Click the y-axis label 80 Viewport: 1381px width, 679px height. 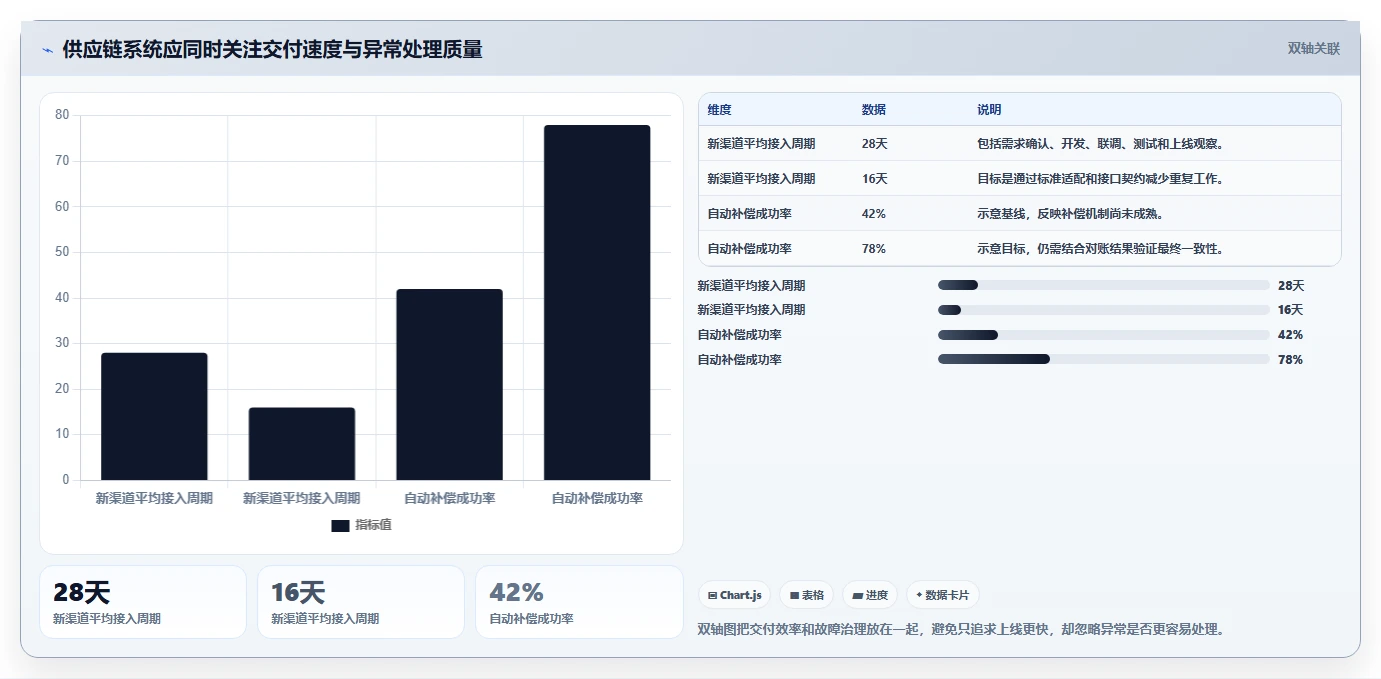tap(62, 115)
